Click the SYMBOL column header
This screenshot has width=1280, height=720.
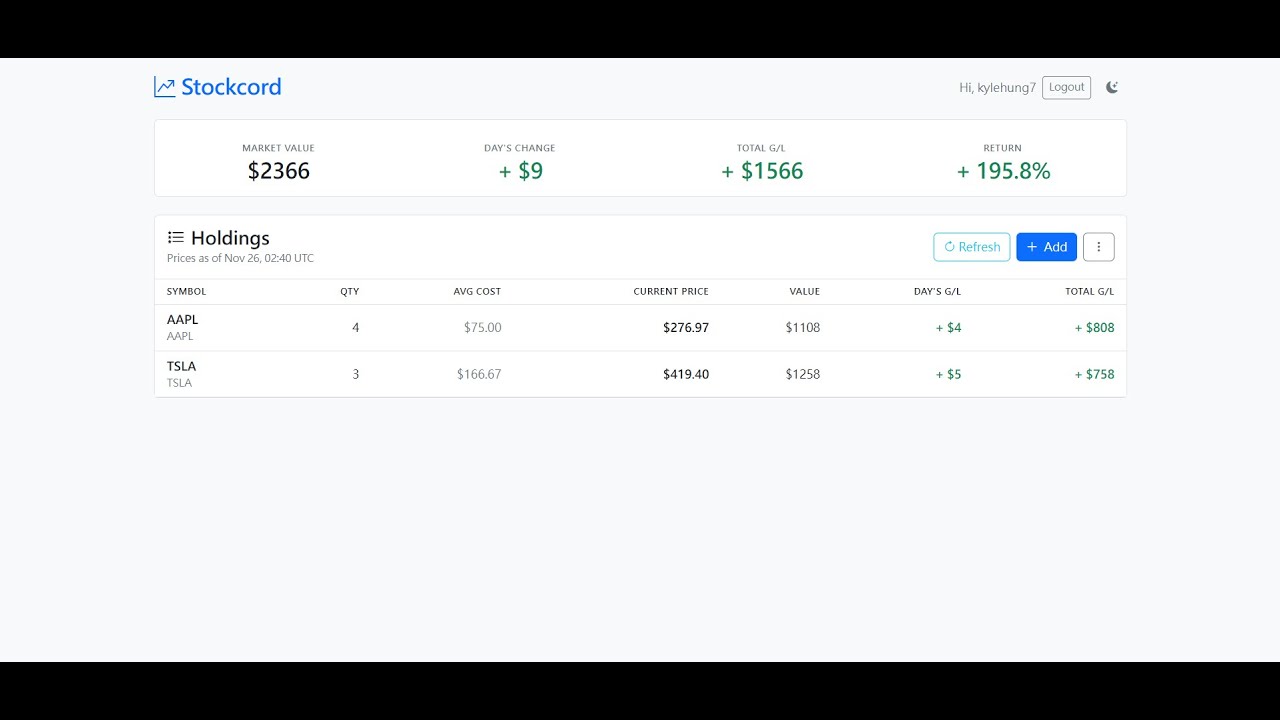187,292
